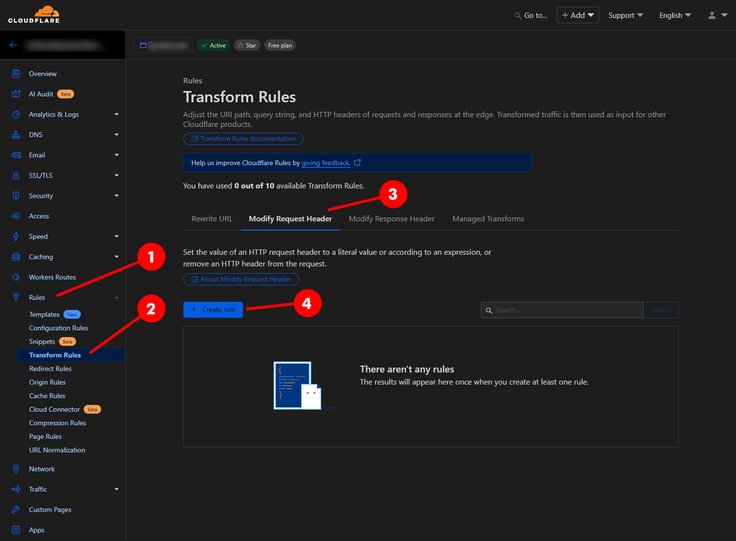Switch to the Rewrite URL tab
Image resolution: width=736 pixels, height=541 pixels.
pyautogui.click(x=212, y=219)
